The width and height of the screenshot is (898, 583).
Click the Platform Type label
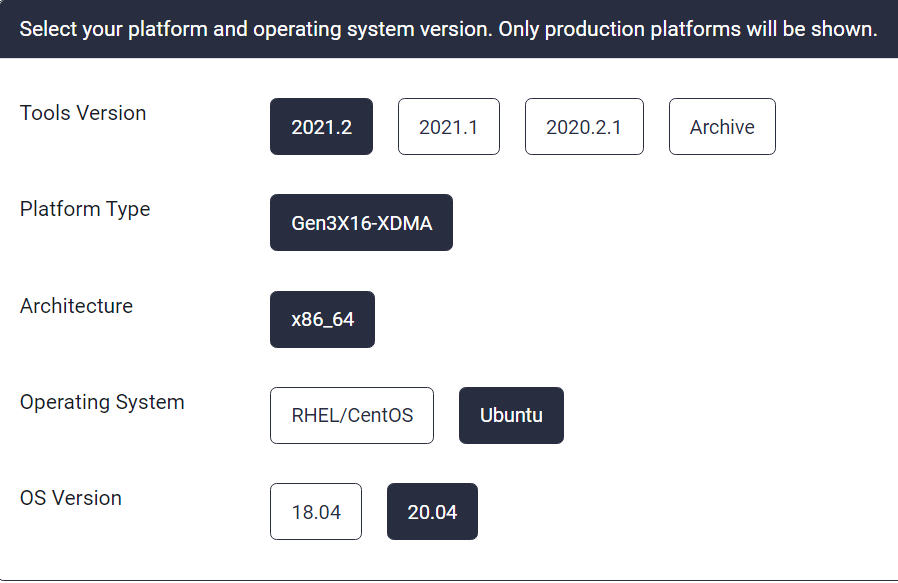[84, 209]
